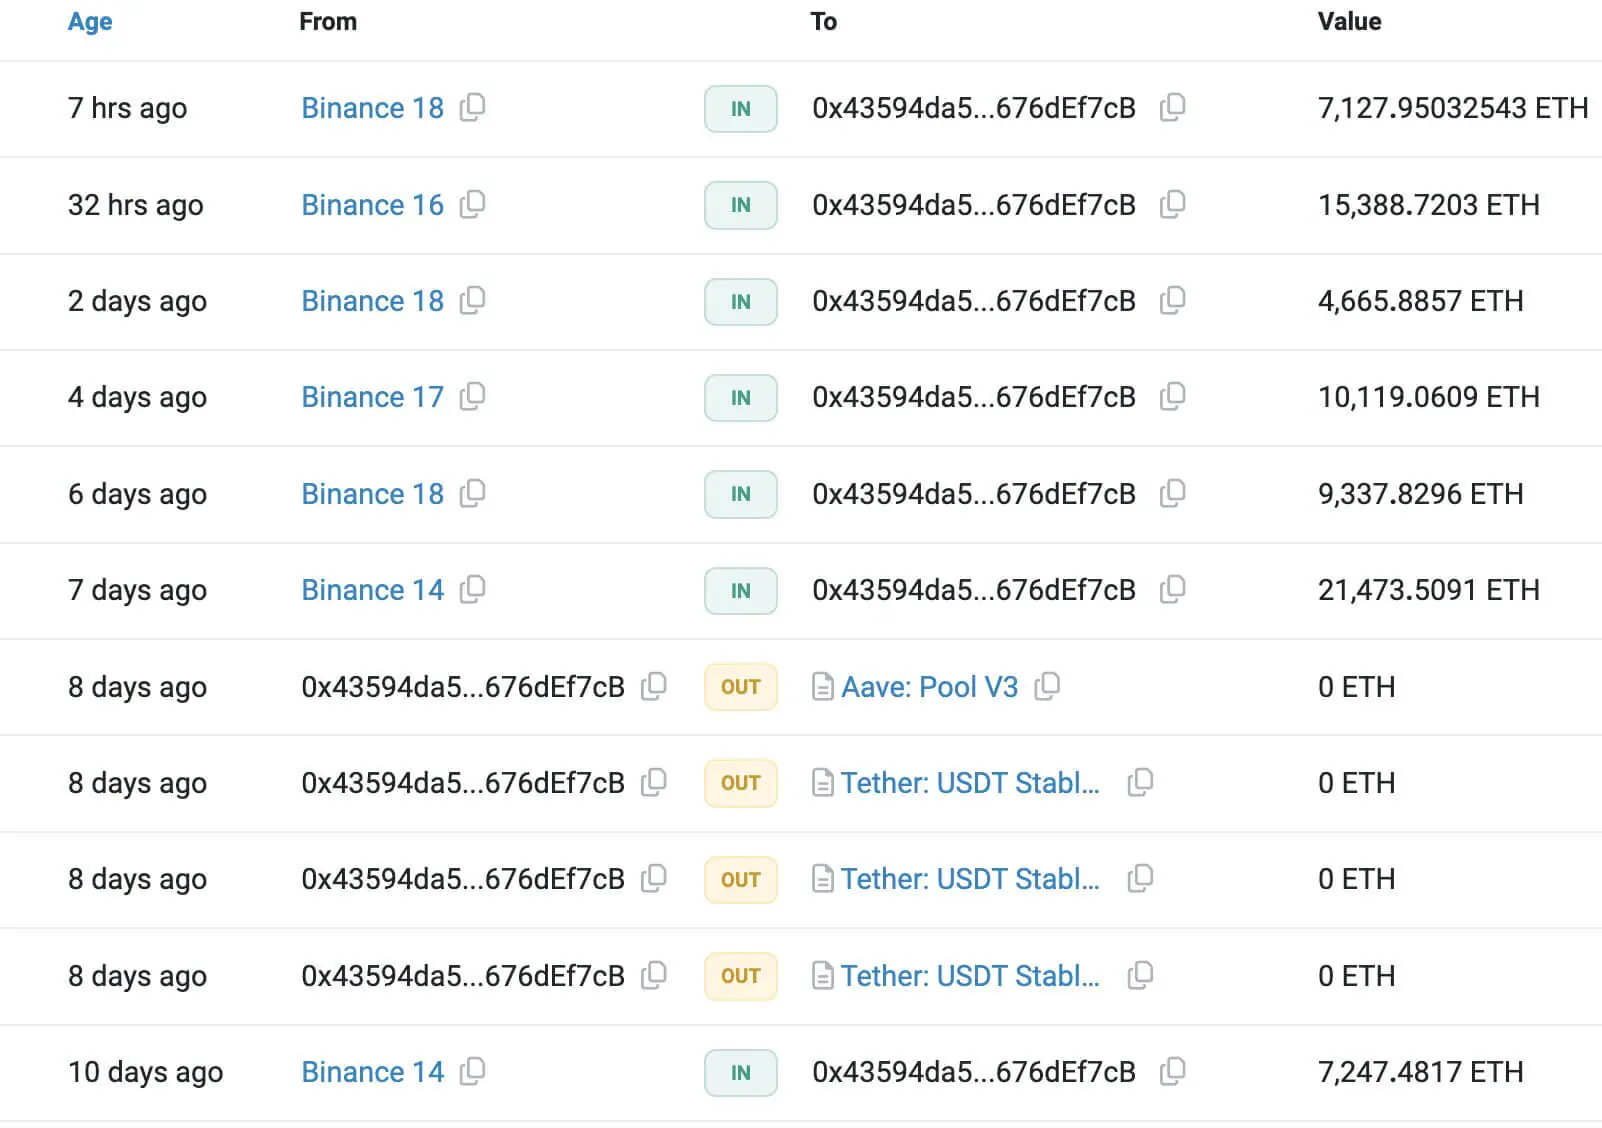Copy recipient address in 32 hrs ago row
The width and height of the screenshot is (1602, 1128).
coord(1172,205)
